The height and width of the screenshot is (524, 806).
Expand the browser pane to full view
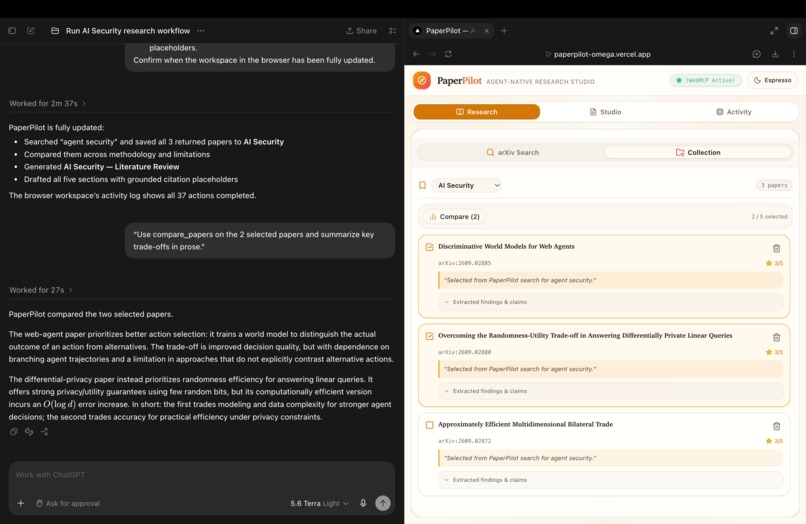(x=774, y=31)
